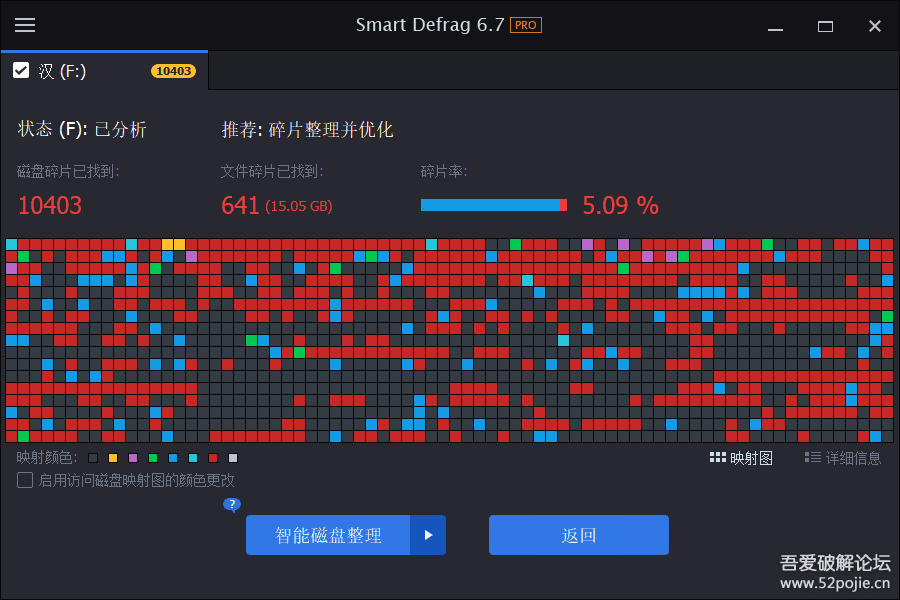Click the yellow legend color swatch
The height and width of the screenshot is (600, 900).
tap(113, 458)
